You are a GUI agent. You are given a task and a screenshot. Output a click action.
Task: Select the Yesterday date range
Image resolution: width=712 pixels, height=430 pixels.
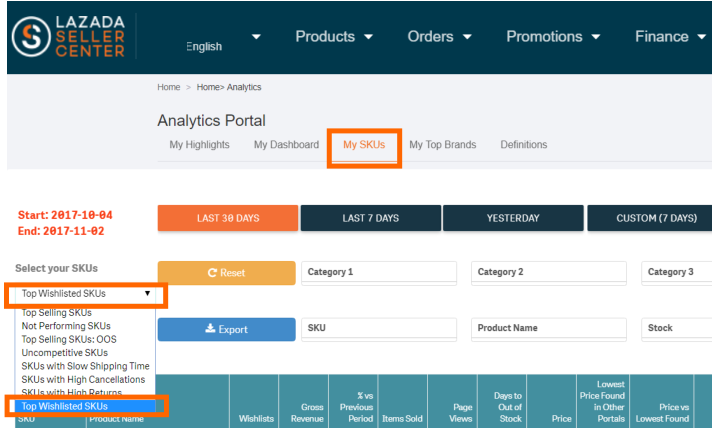(x=513, y=218)
